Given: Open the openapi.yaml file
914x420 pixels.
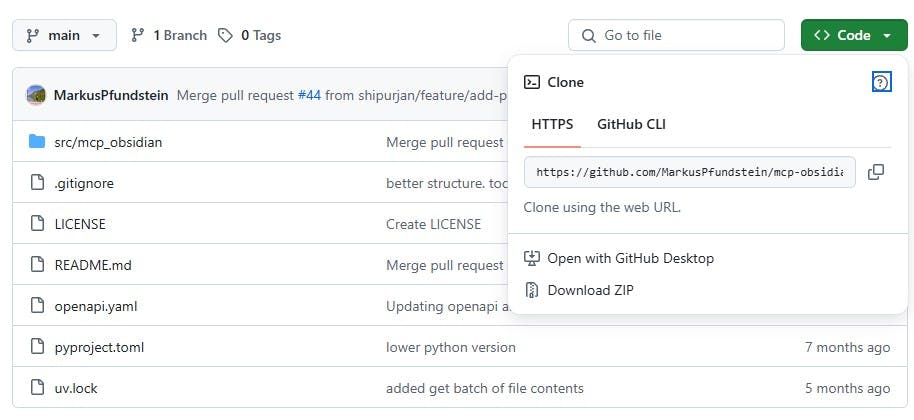Looking at the screenshot, I should 96,306.
